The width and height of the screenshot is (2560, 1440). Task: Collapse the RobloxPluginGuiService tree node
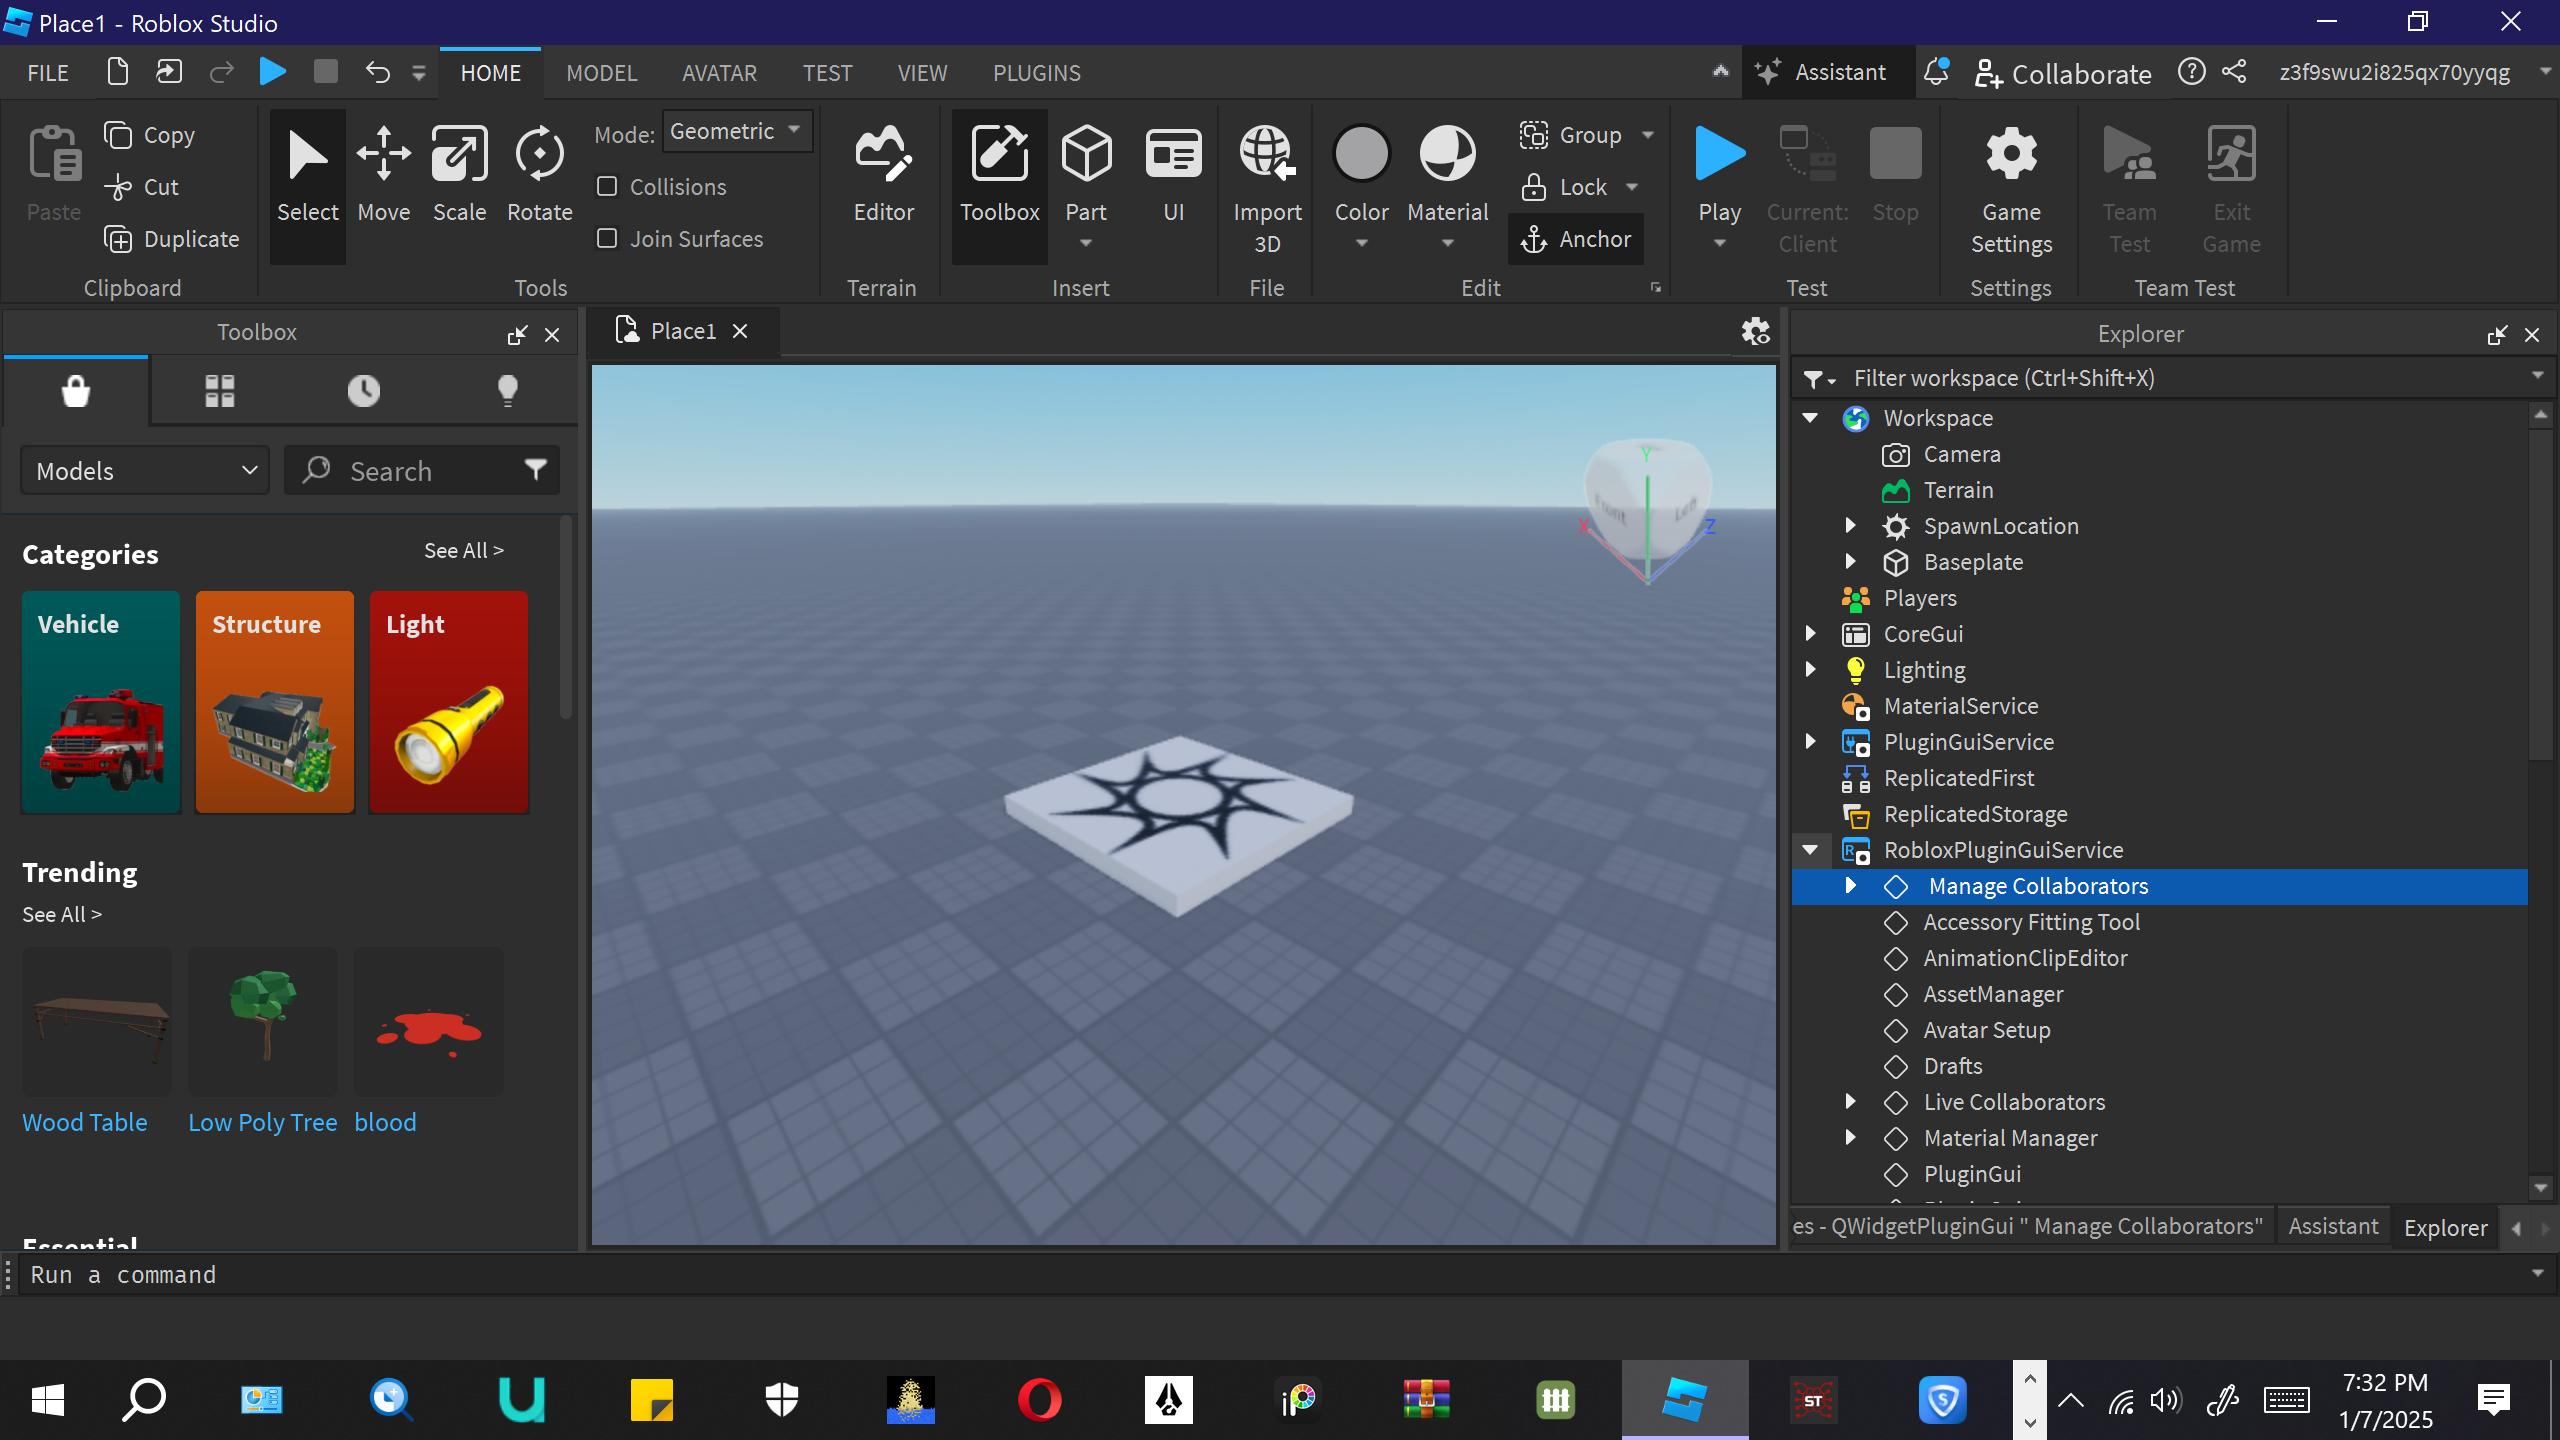click(x=1810, y=850)
